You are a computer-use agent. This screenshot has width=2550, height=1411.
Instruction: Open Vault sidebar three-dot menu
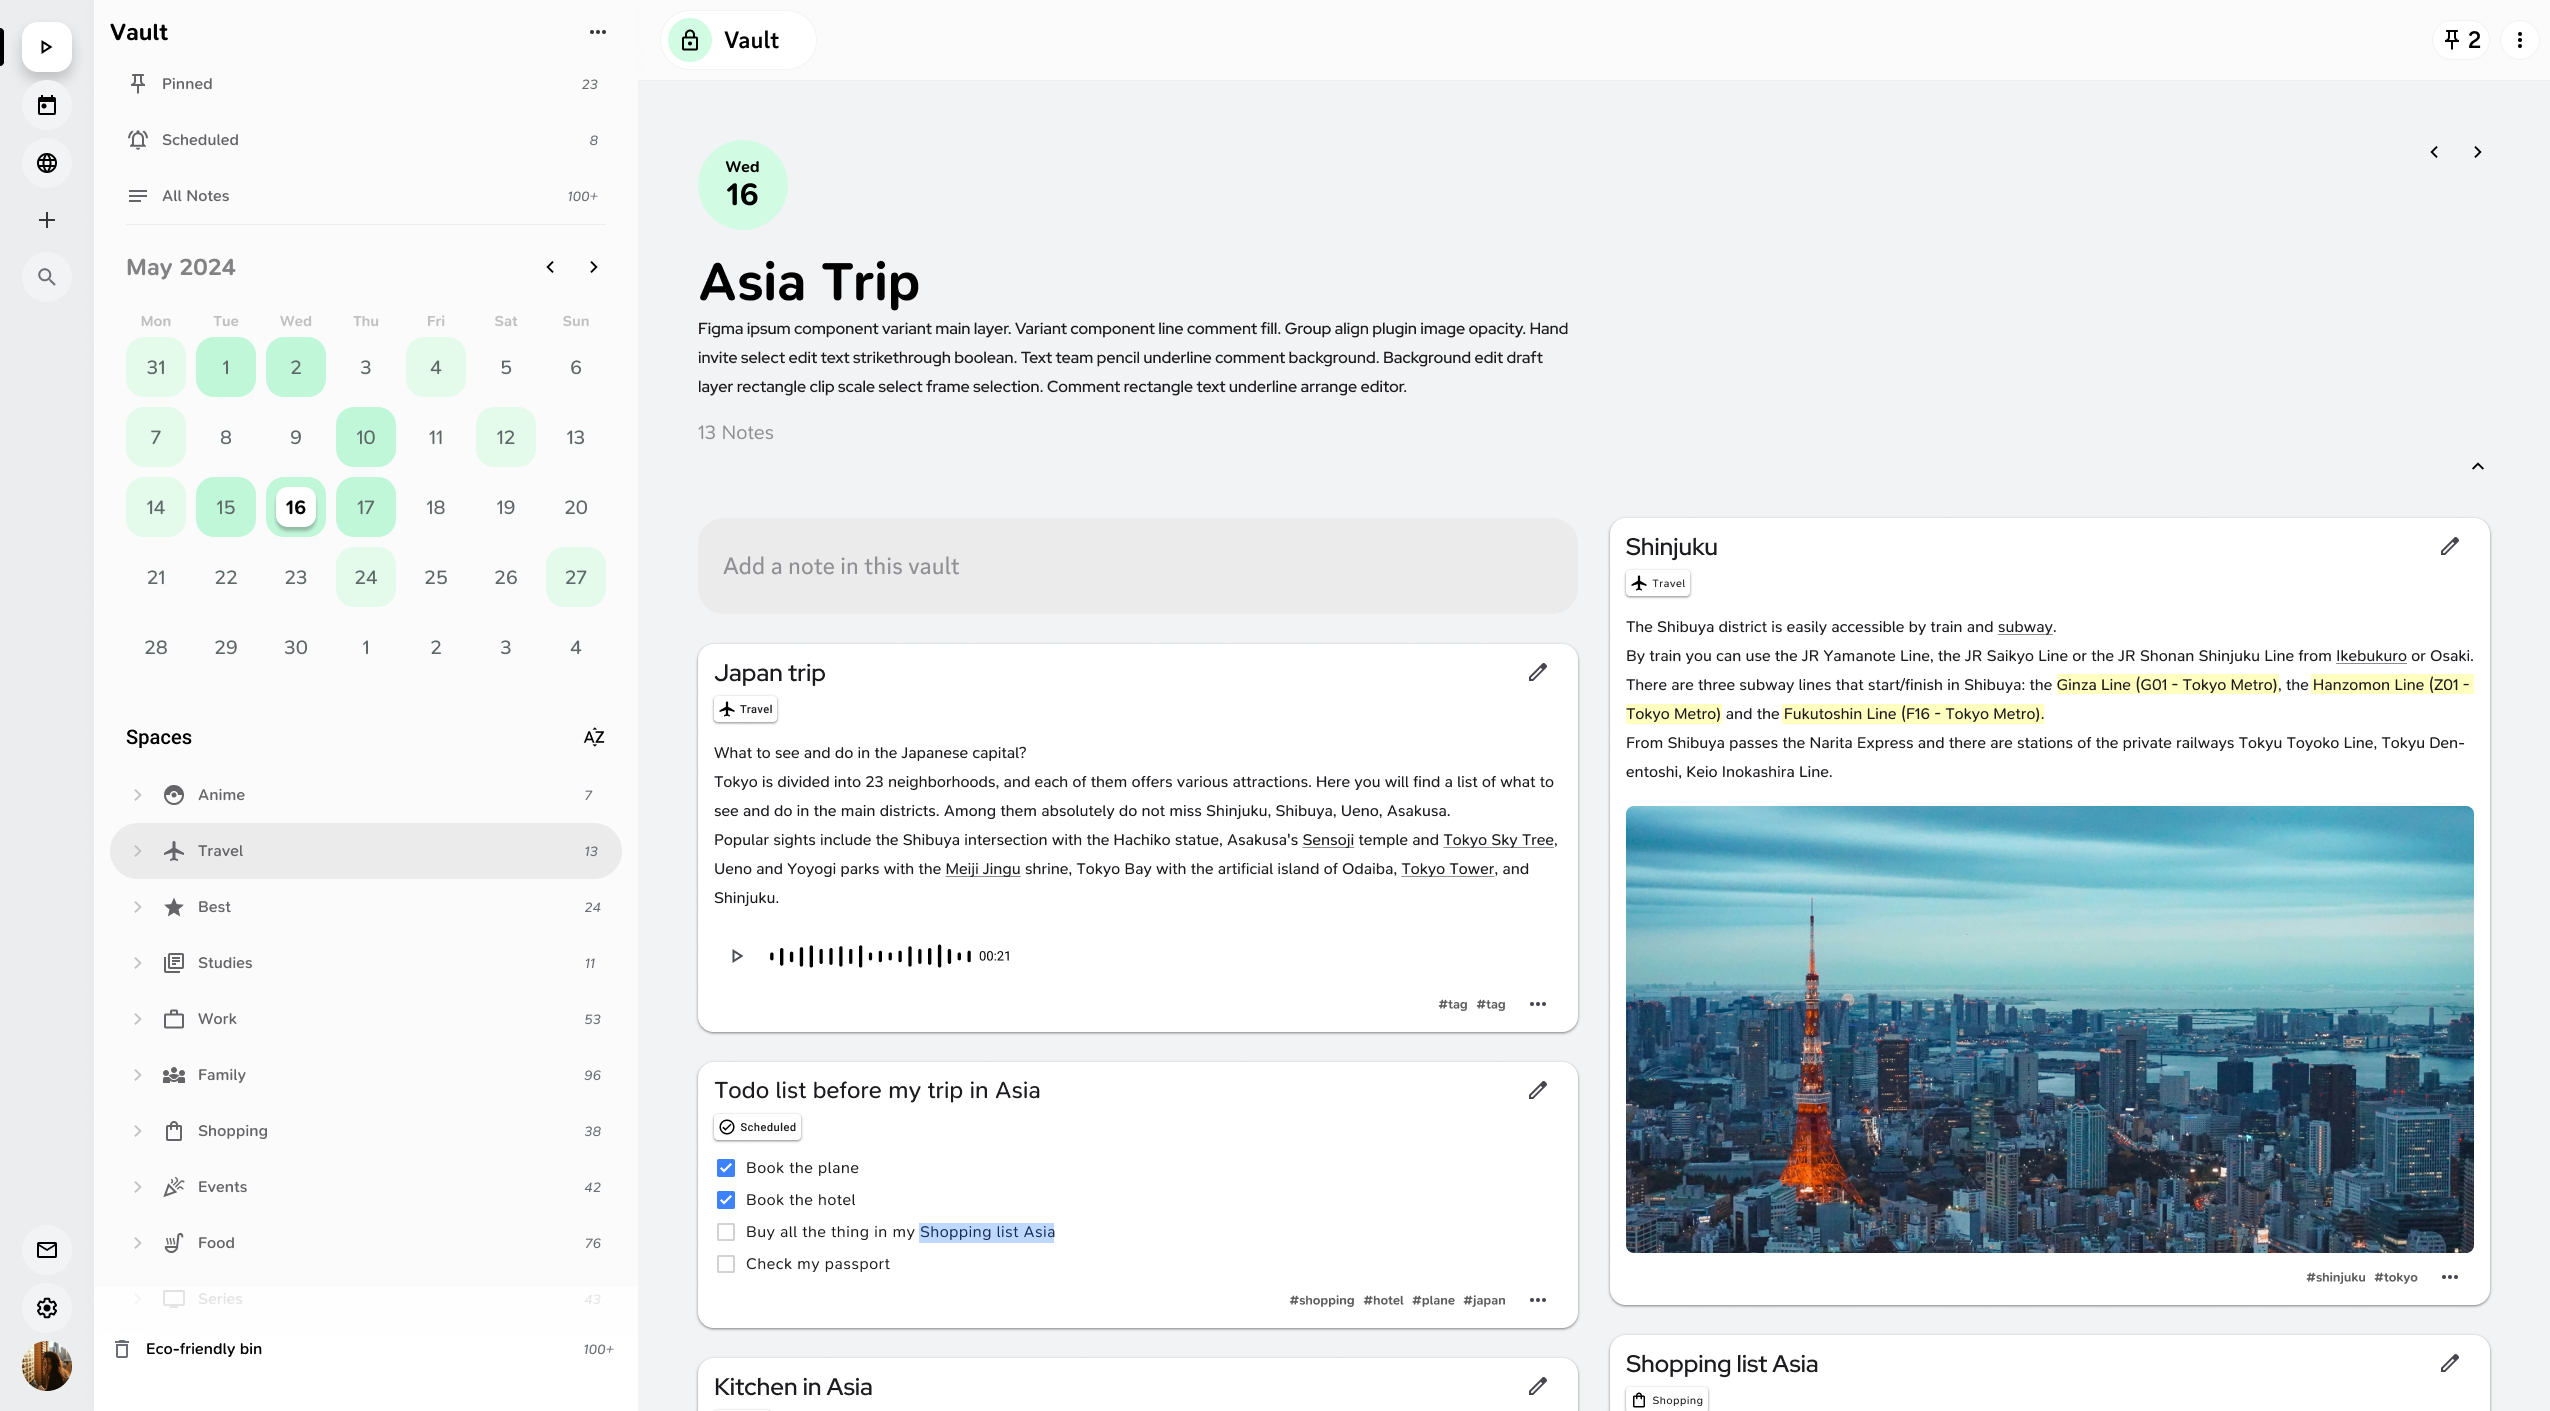click(597, 32)
